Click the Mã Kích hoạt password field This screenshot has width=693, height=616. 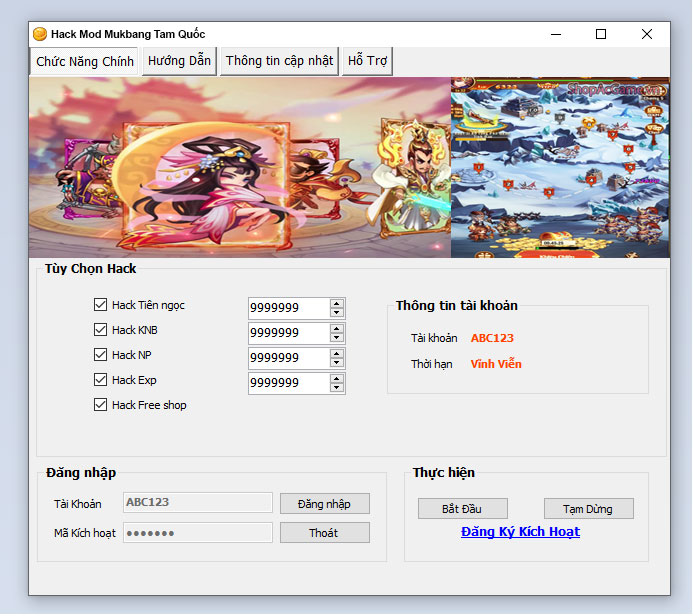click(197, 533)
